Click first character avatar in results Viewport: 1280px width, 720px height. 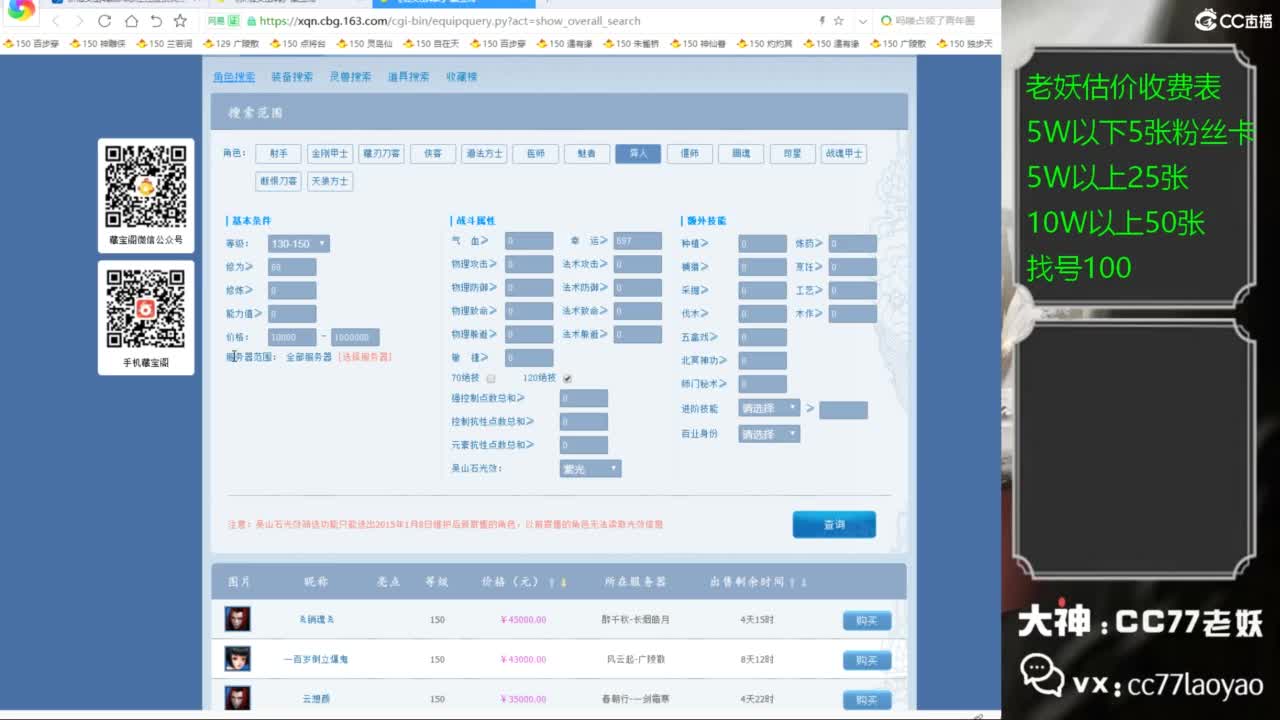237,619
